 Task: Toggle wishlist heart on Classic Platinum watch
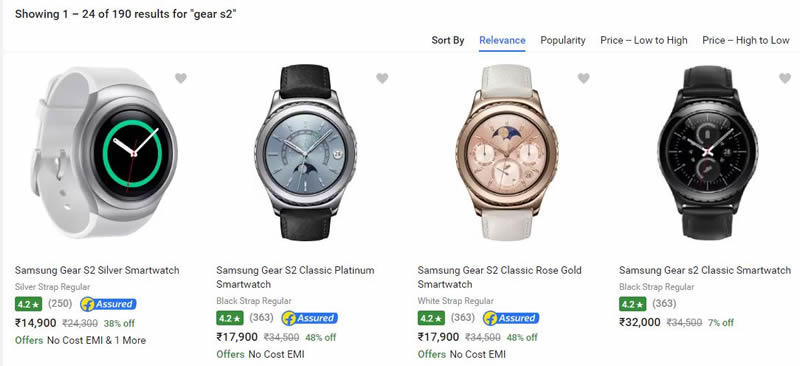click(x=382, y=78)
